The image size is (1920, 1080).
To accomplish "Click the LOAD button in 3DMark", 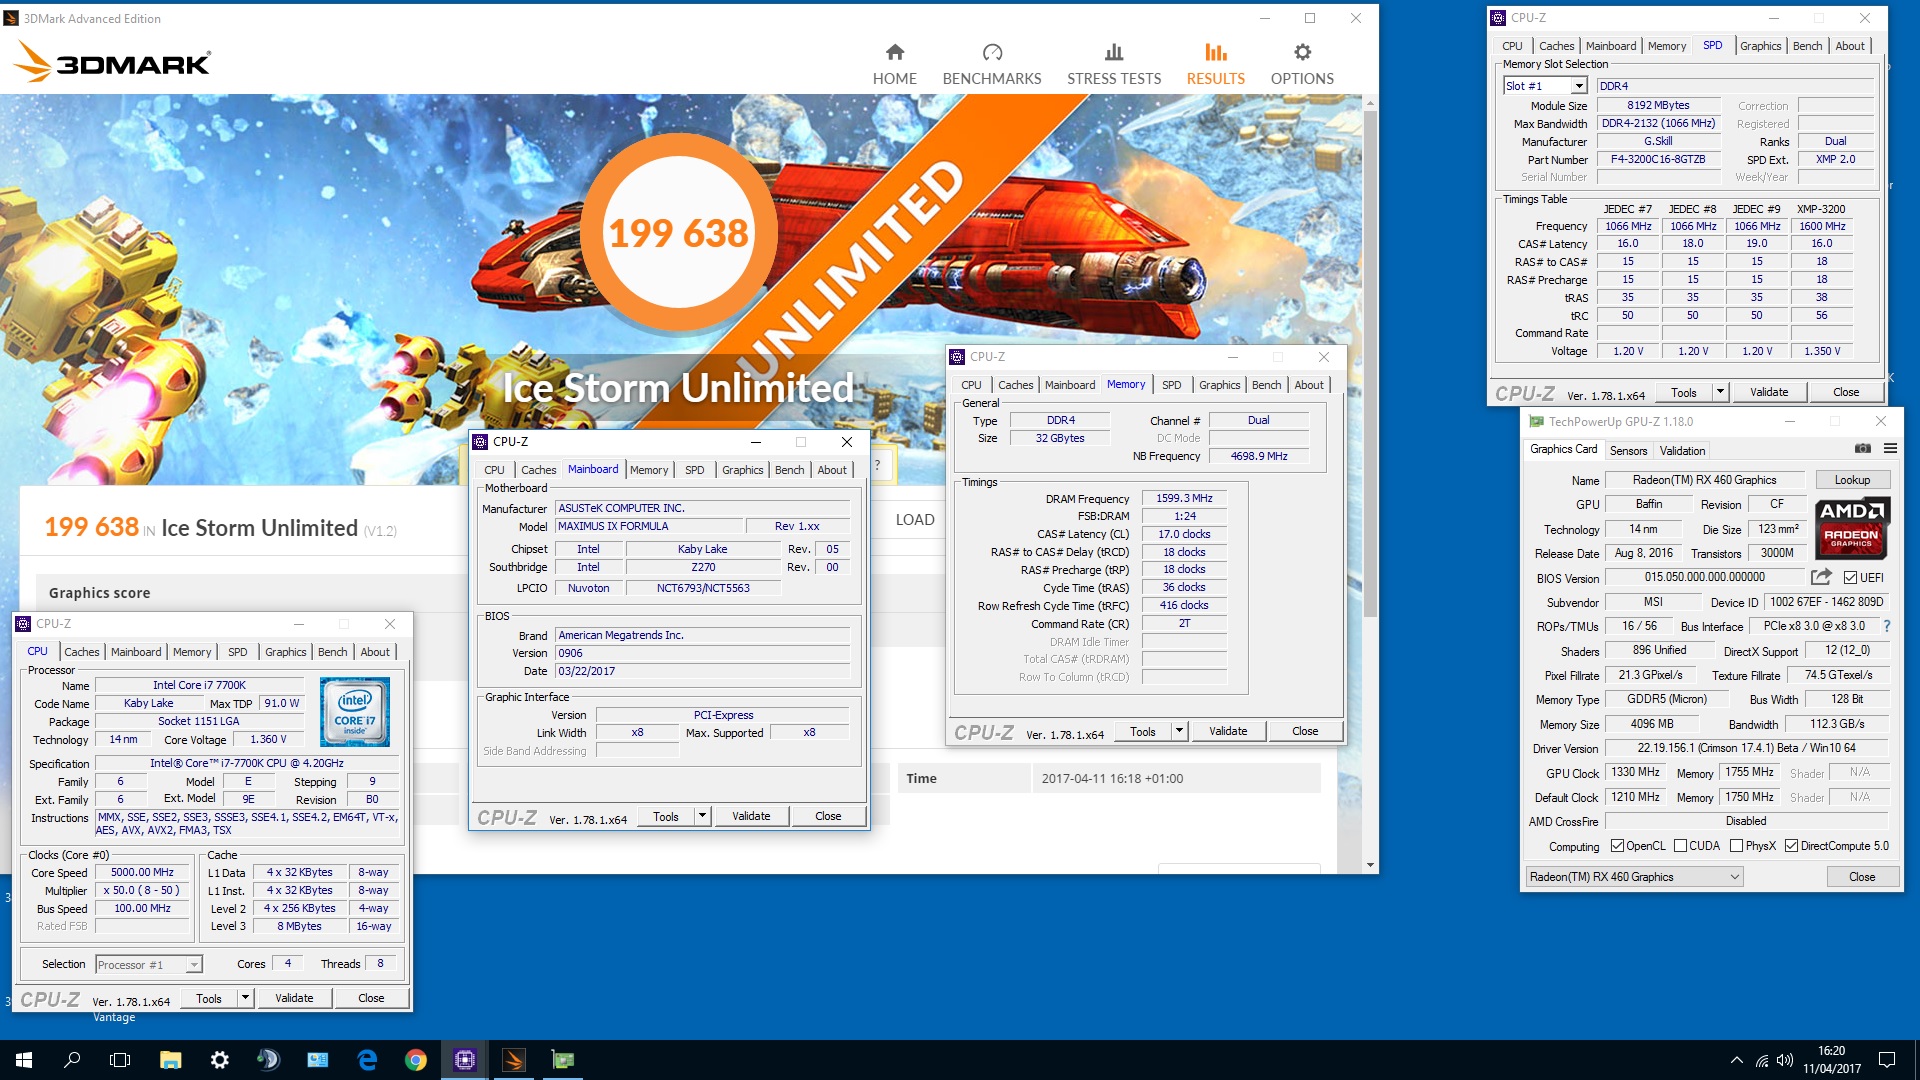I will [x=914, y=520].
